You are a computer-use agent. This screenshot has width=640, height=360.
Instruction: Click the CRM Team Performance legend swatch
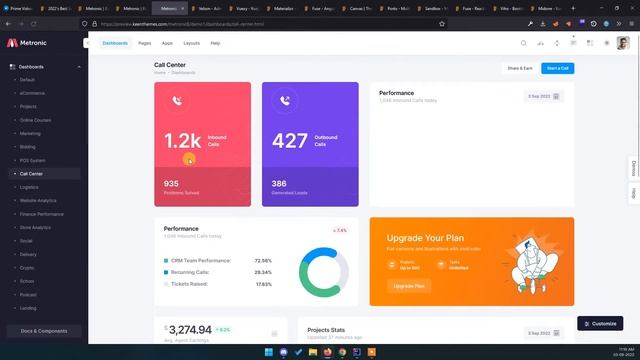tap(166, 260)
